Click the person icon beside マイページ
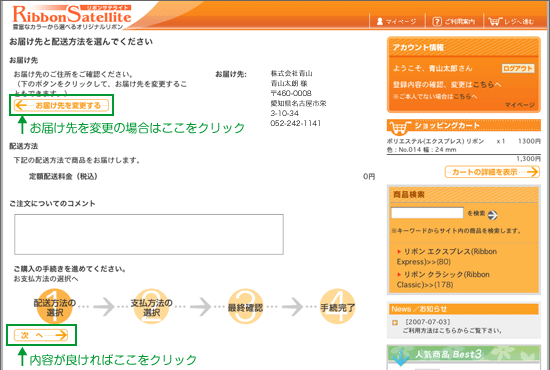The height and width of the screenshot is (370, 550). [380, 21]
